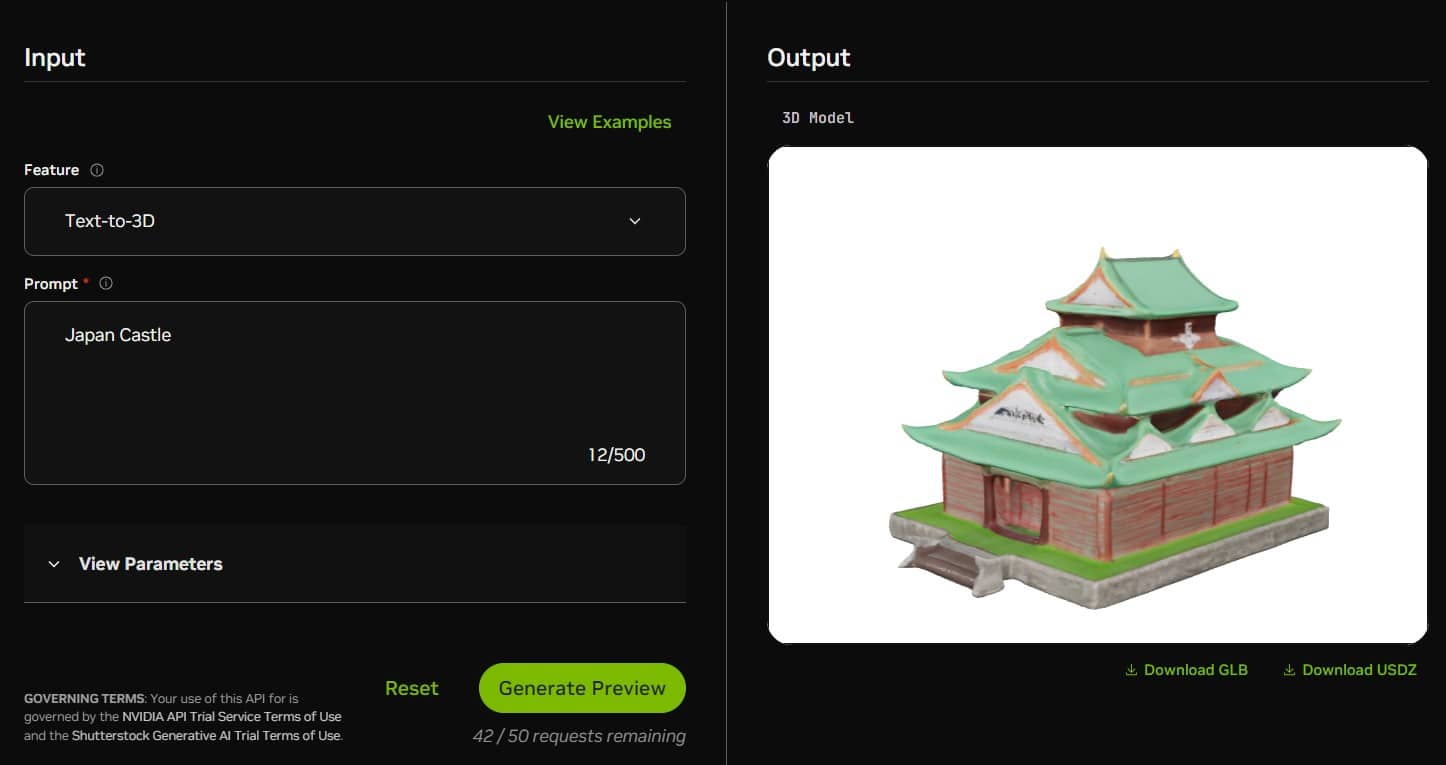Click the chevron inside the Feature selector
The image size is (1446, 765).
(635, 221)
